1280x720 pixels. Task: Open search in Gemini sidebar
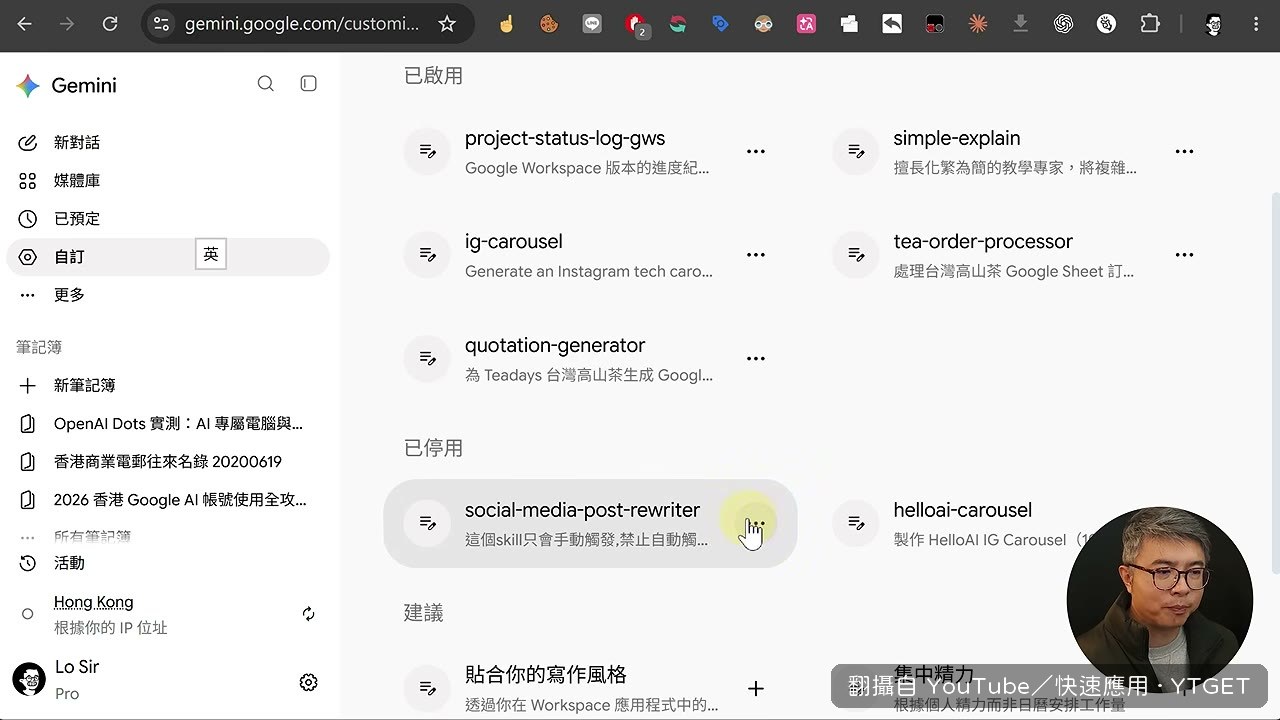[x=265, y=84]
